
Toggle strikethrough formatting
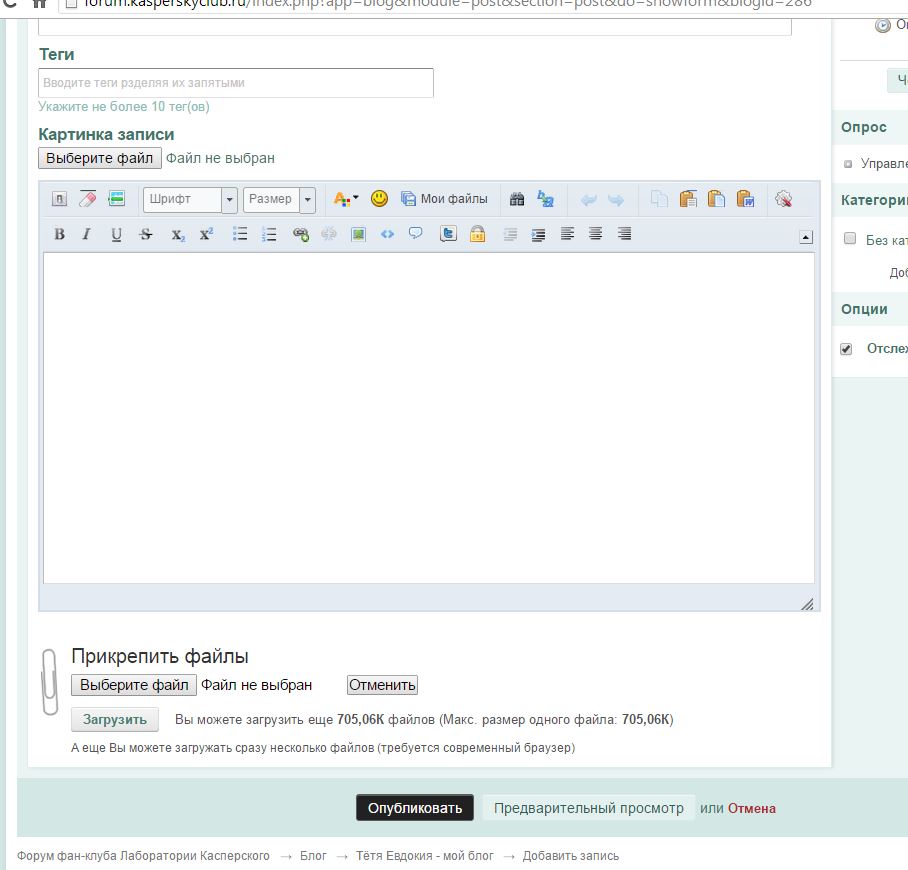click(146, 234)
